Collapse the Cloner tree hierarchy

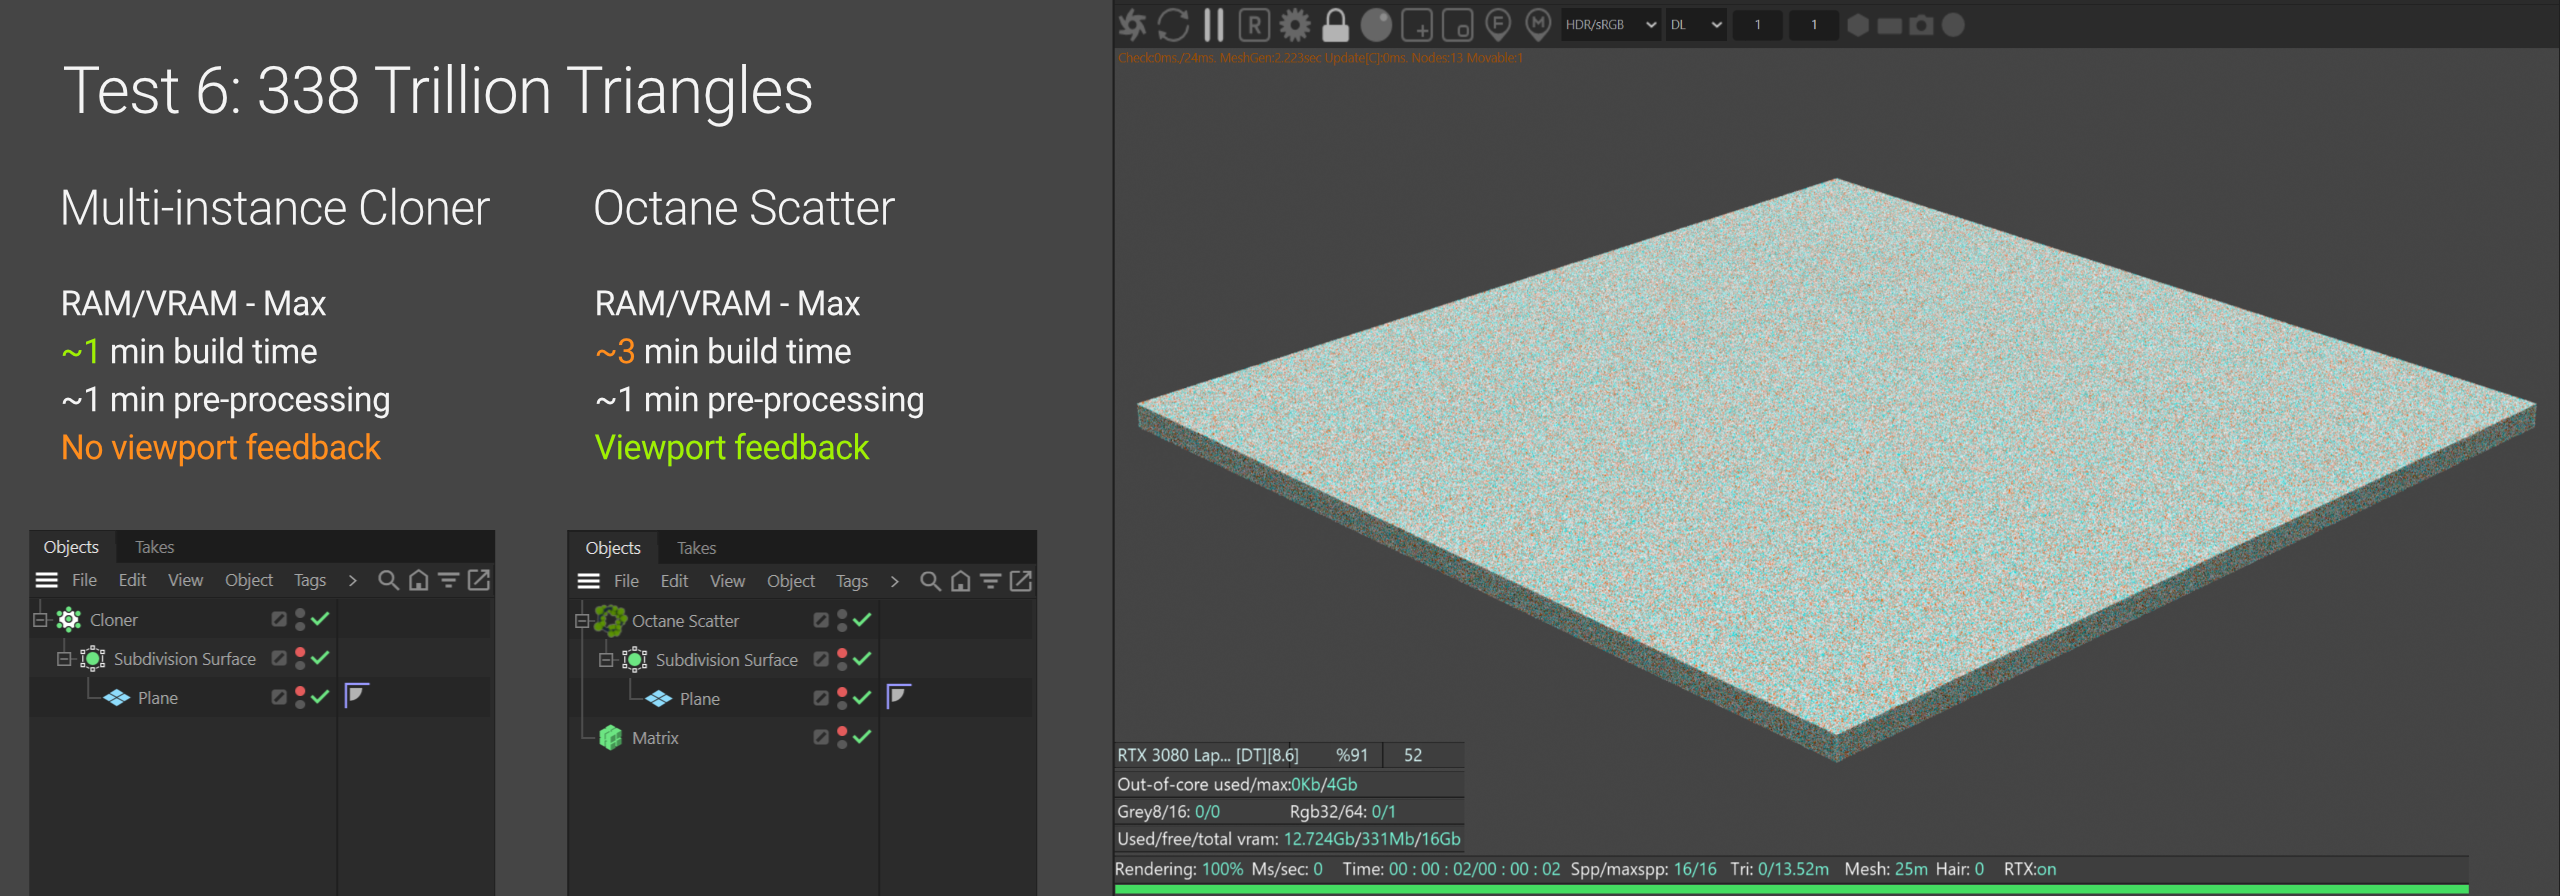pyautogui.click(x=40, y=620)
